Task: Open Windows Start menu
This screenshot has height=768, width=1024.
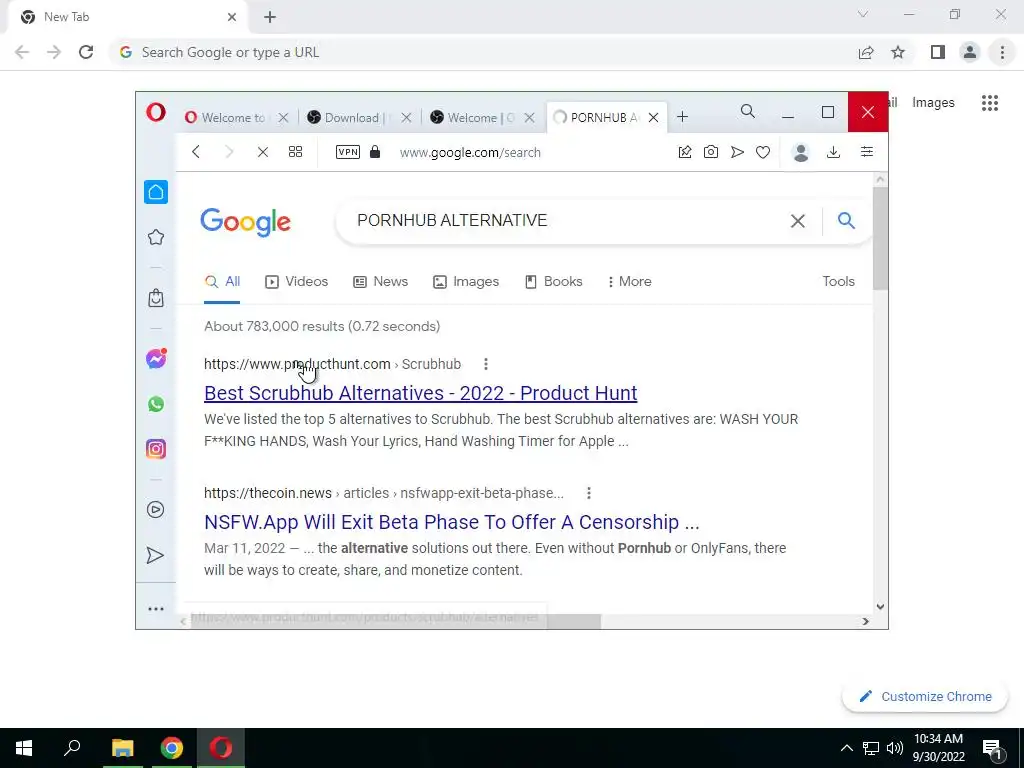Action: click(24, 748)
